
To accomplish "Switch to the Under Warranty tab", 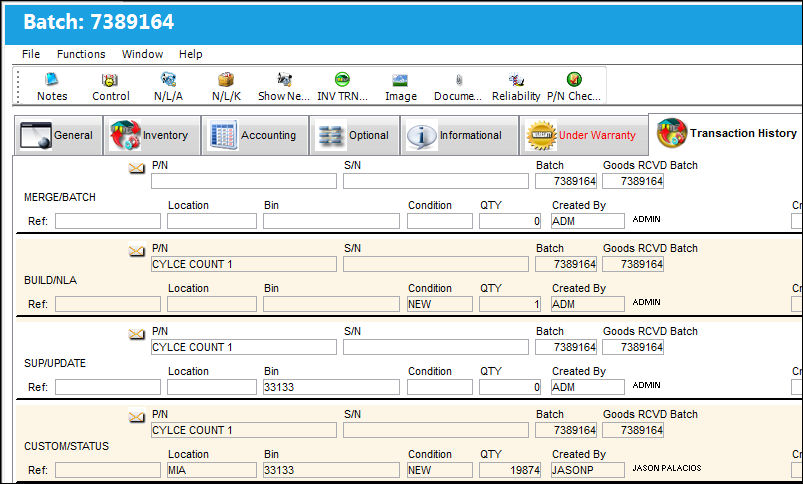I will [584, 135].
